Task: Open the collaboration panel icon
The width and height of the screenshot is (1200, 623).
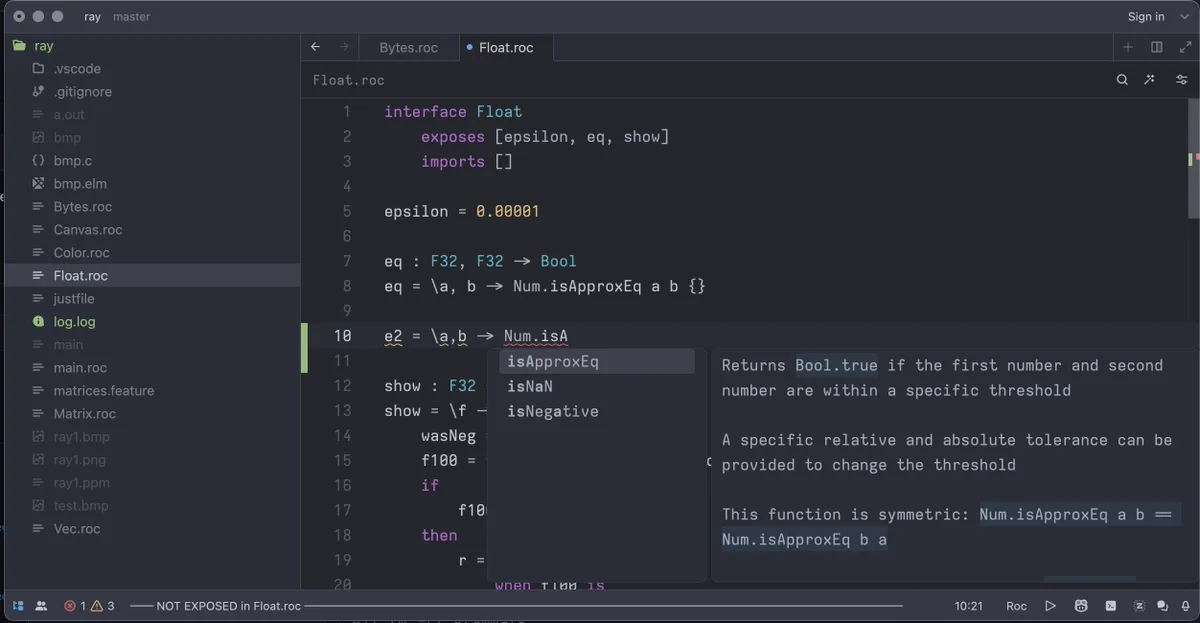Action: (x=41, y=606)
